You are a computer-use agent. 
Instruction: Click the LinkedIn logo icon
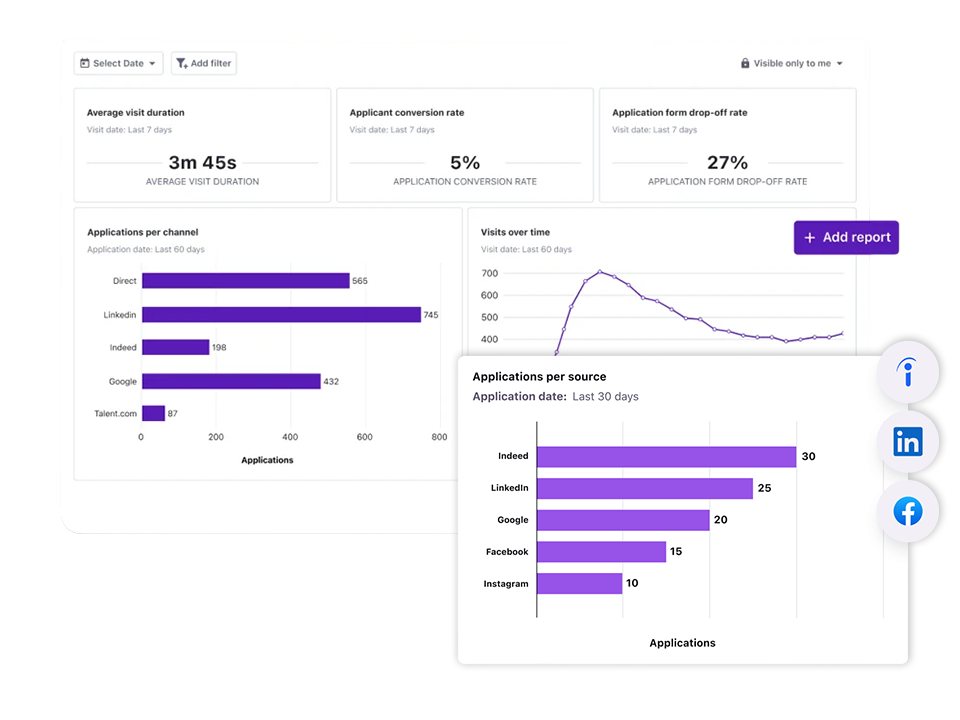tap(907, 441)
